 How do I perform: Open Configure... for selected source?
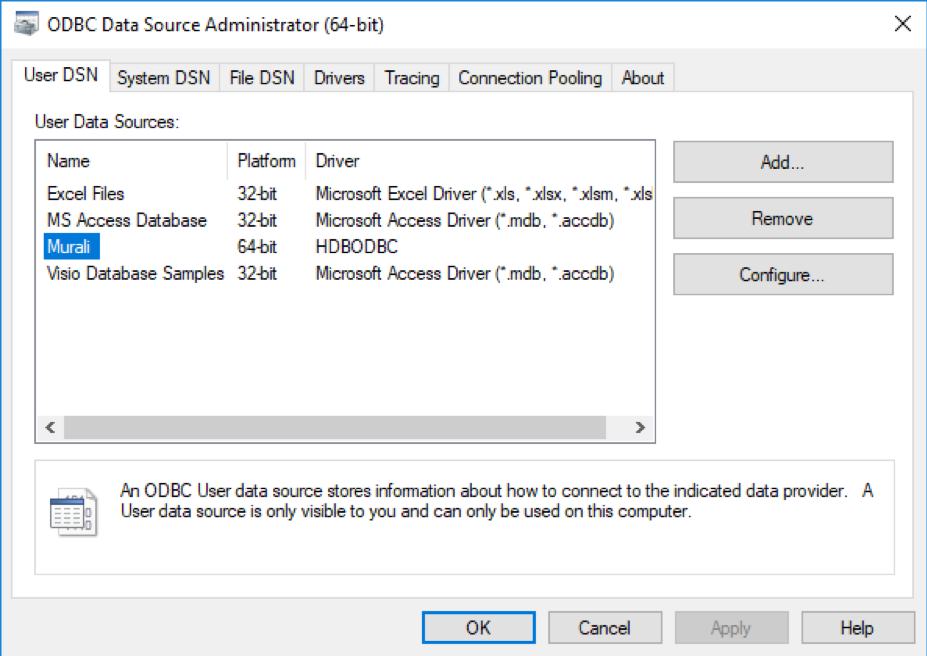tap(782, 275)
